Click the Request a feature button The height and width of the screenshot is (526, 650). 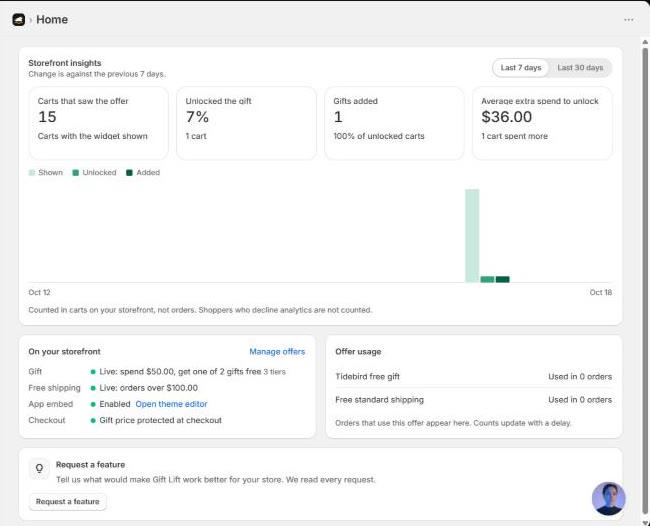click(x=68, y=502)
